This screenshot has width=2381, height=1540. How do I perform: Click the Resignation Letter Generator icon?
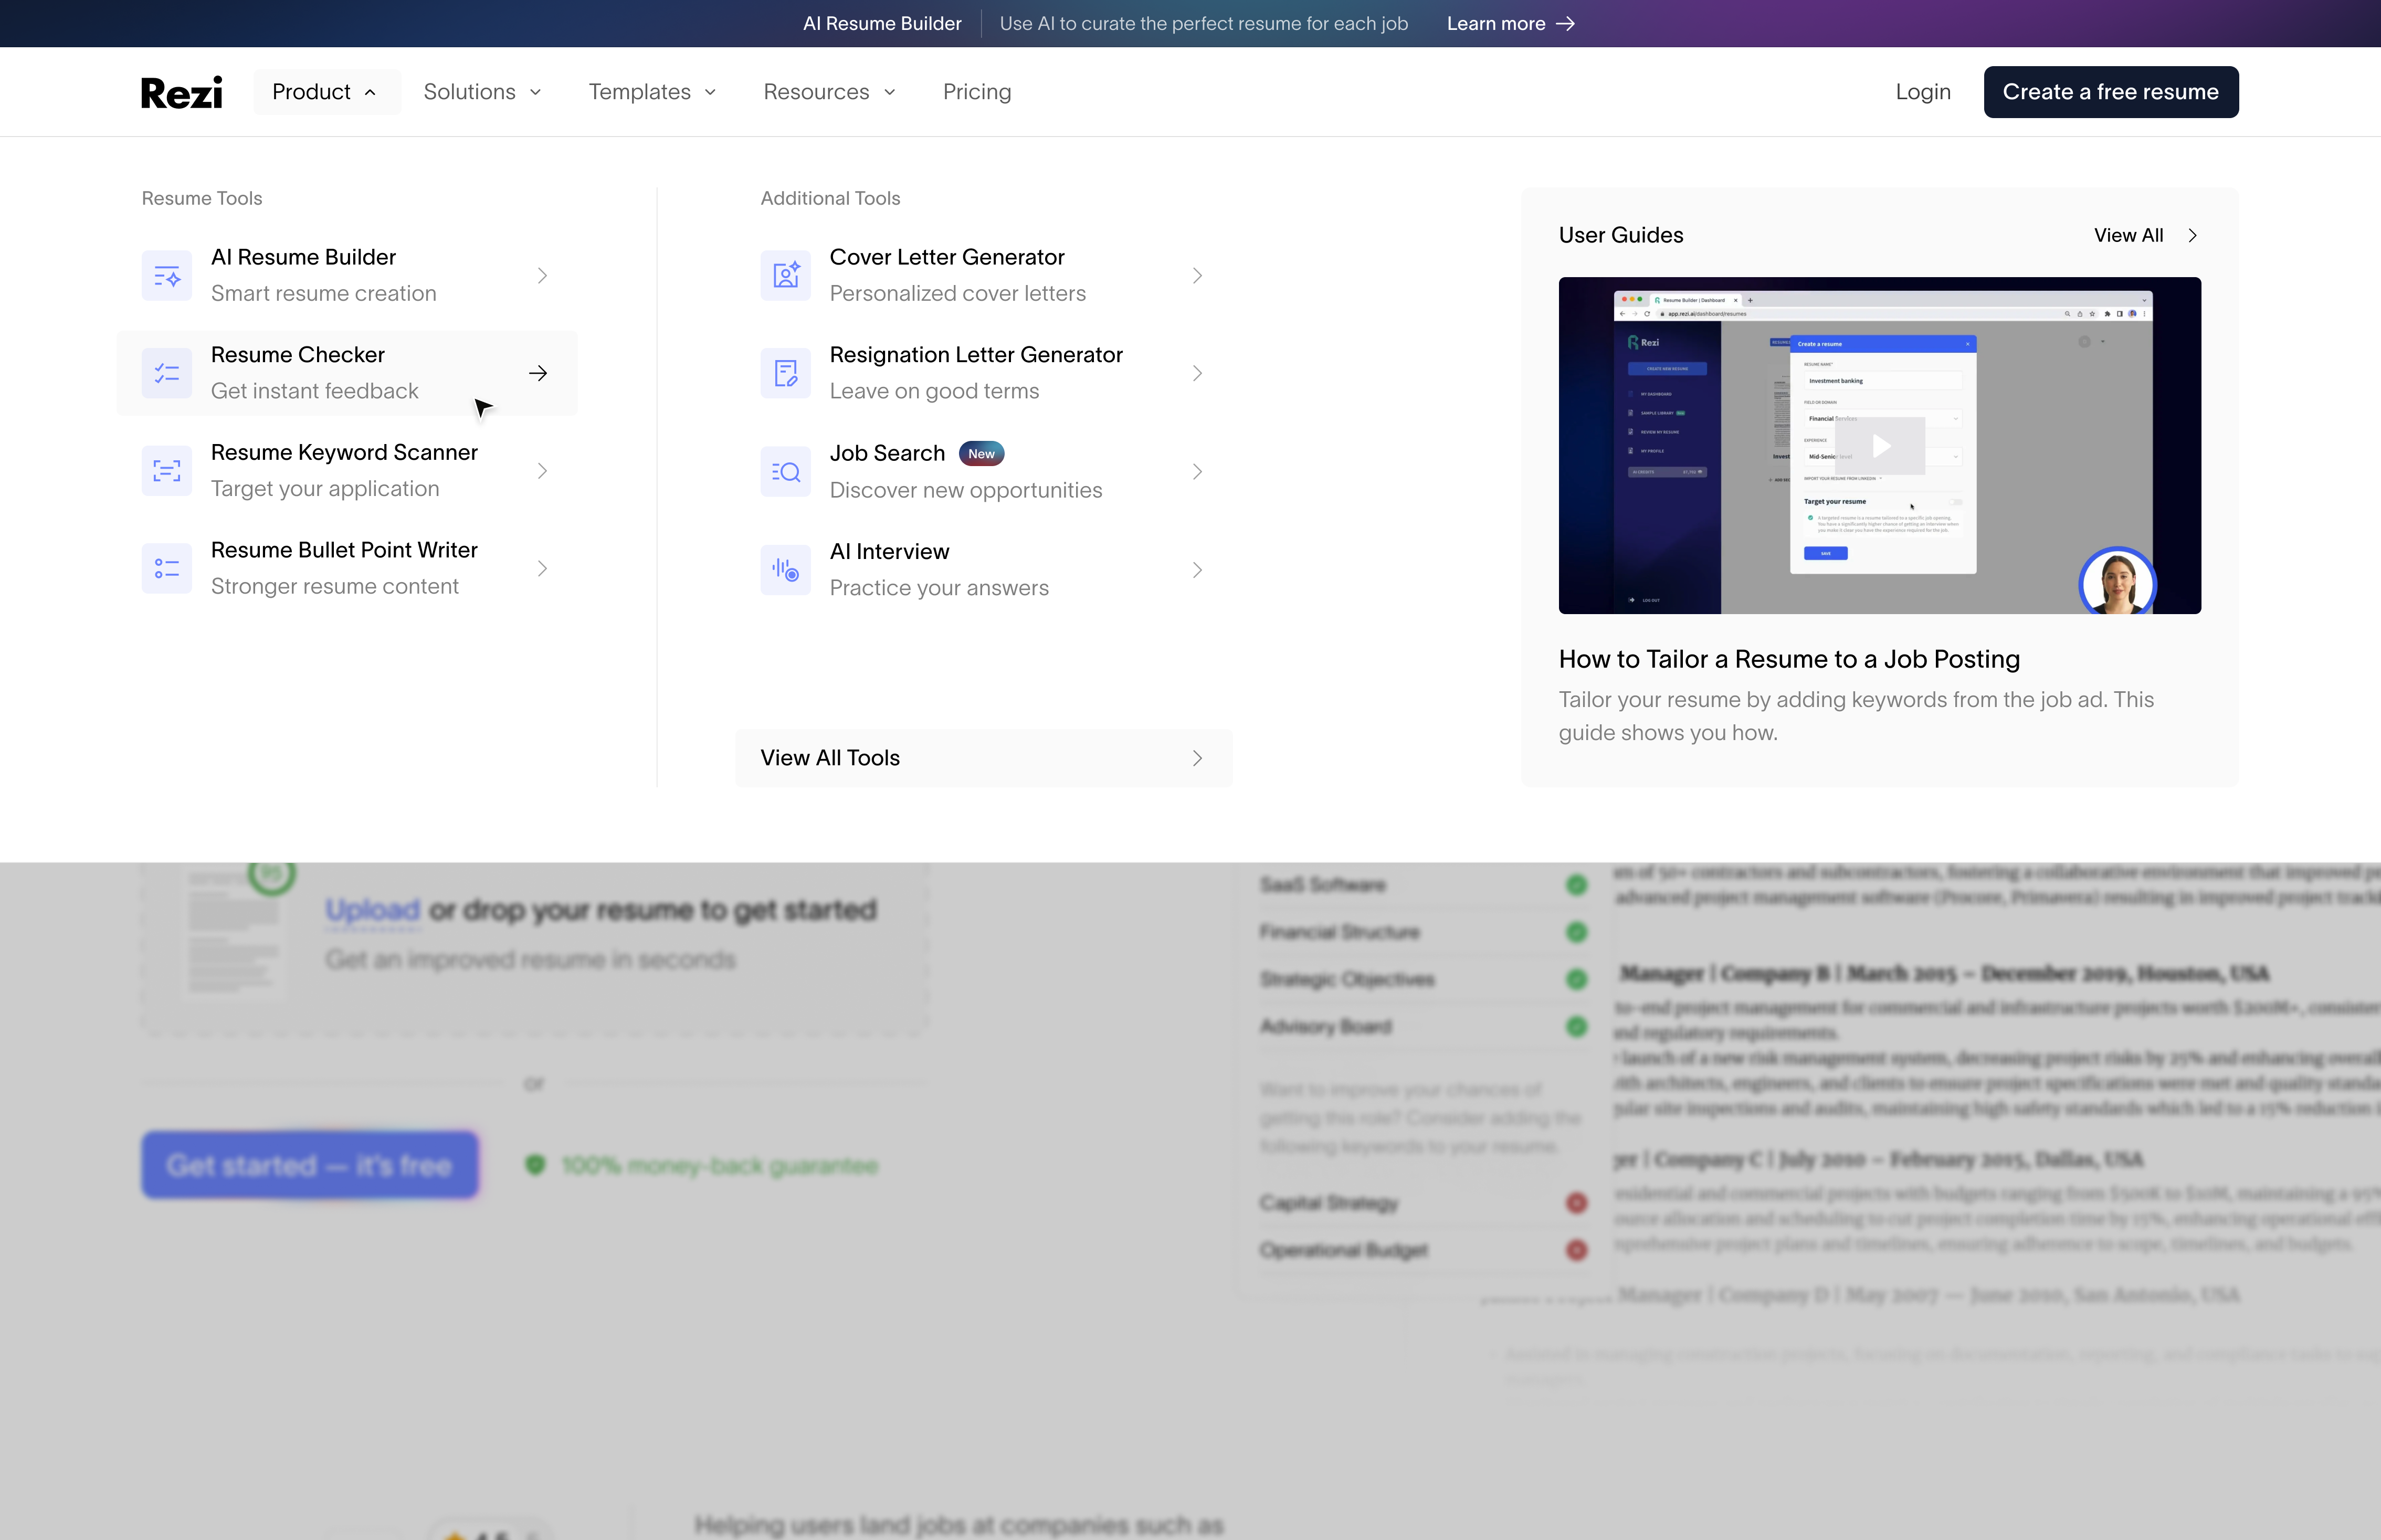coord(785,373)
